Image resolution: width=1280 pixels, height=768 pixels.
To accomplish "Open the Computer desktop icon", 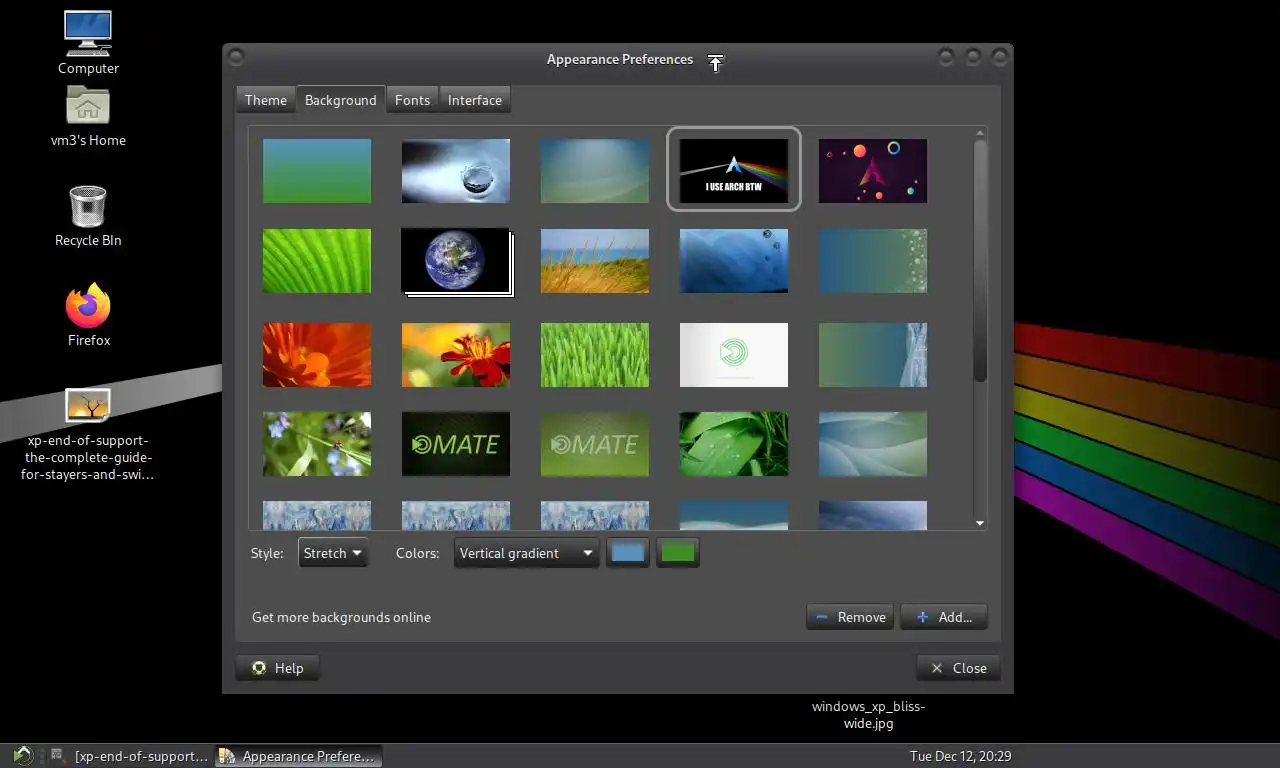I will pyautogui.click(x=88, y=43).
